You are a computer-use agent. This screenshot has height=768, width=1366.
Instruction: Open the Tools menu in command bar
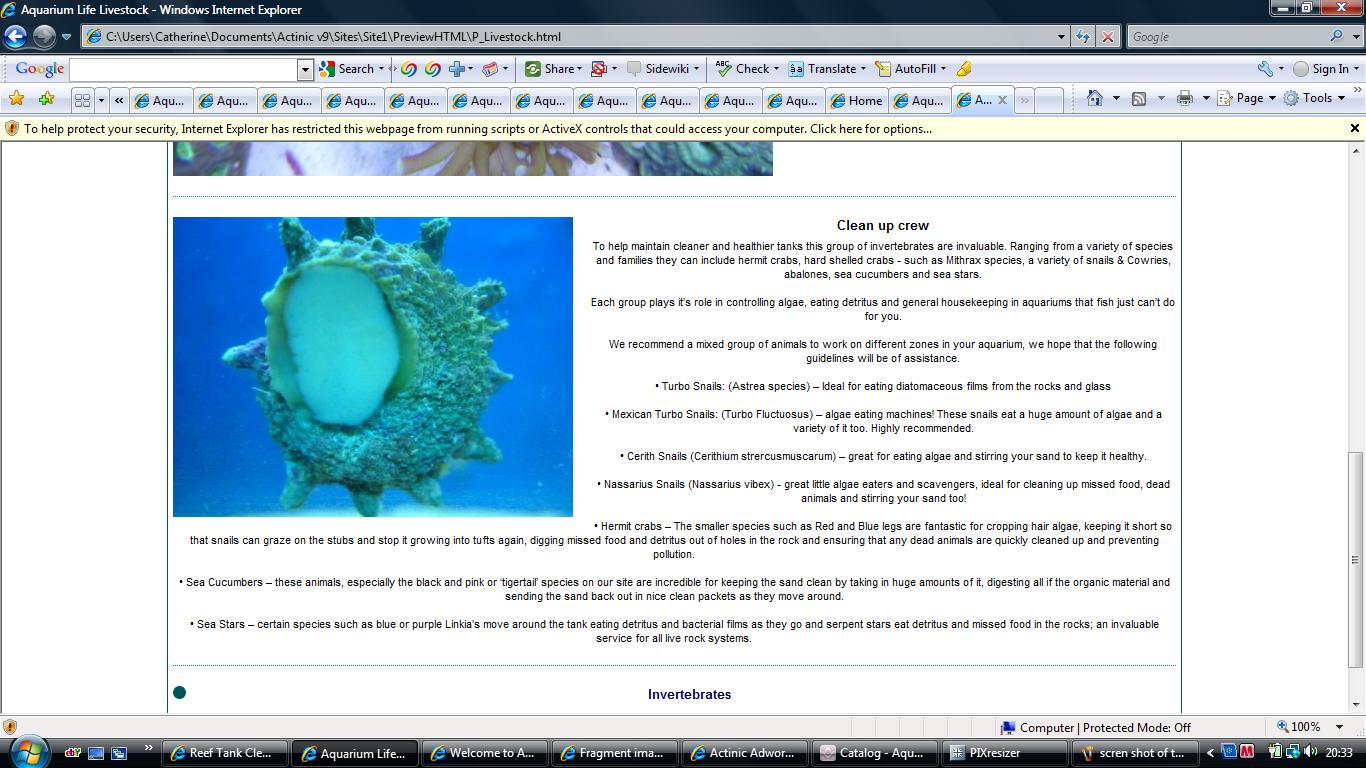[1316, 98]
